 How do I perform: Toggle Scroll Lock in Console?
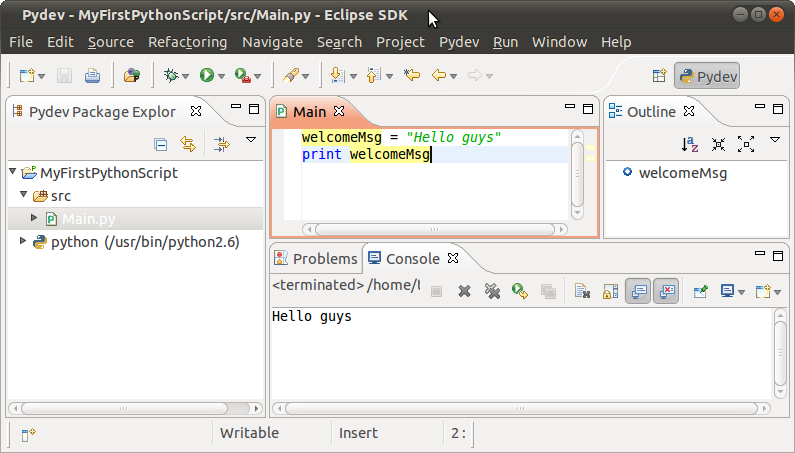[610, 291]
